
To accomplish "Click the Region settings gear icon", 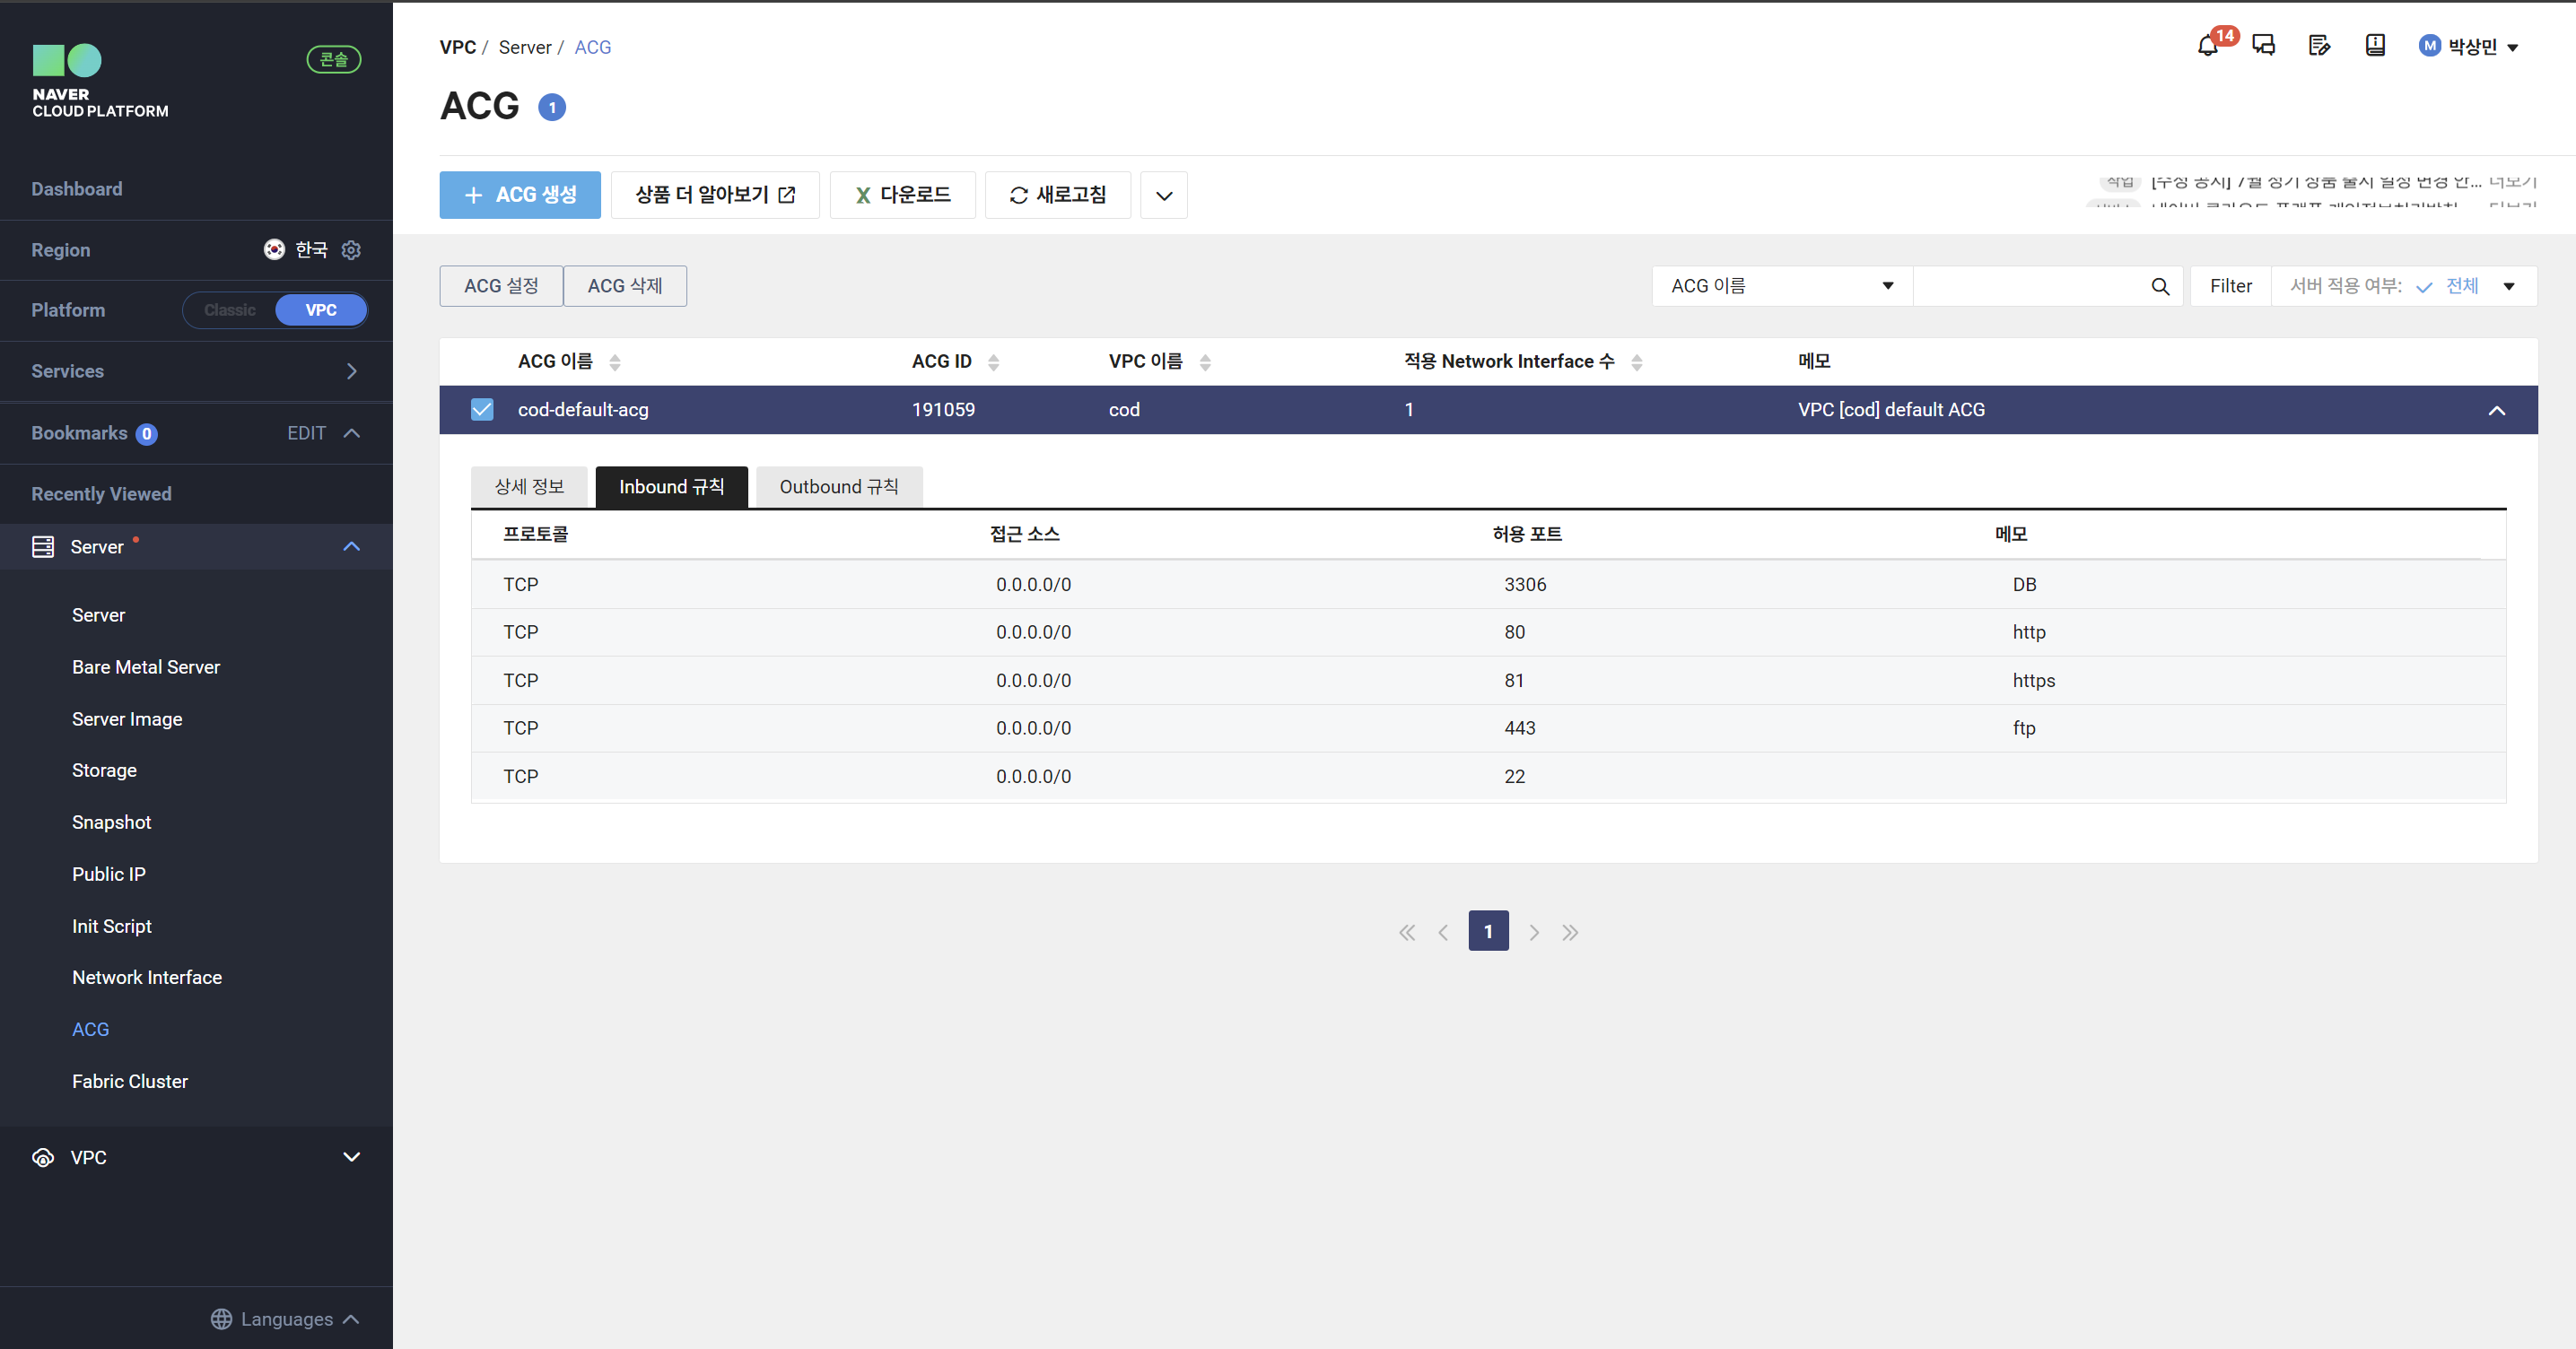I will [x=351, y=250].
